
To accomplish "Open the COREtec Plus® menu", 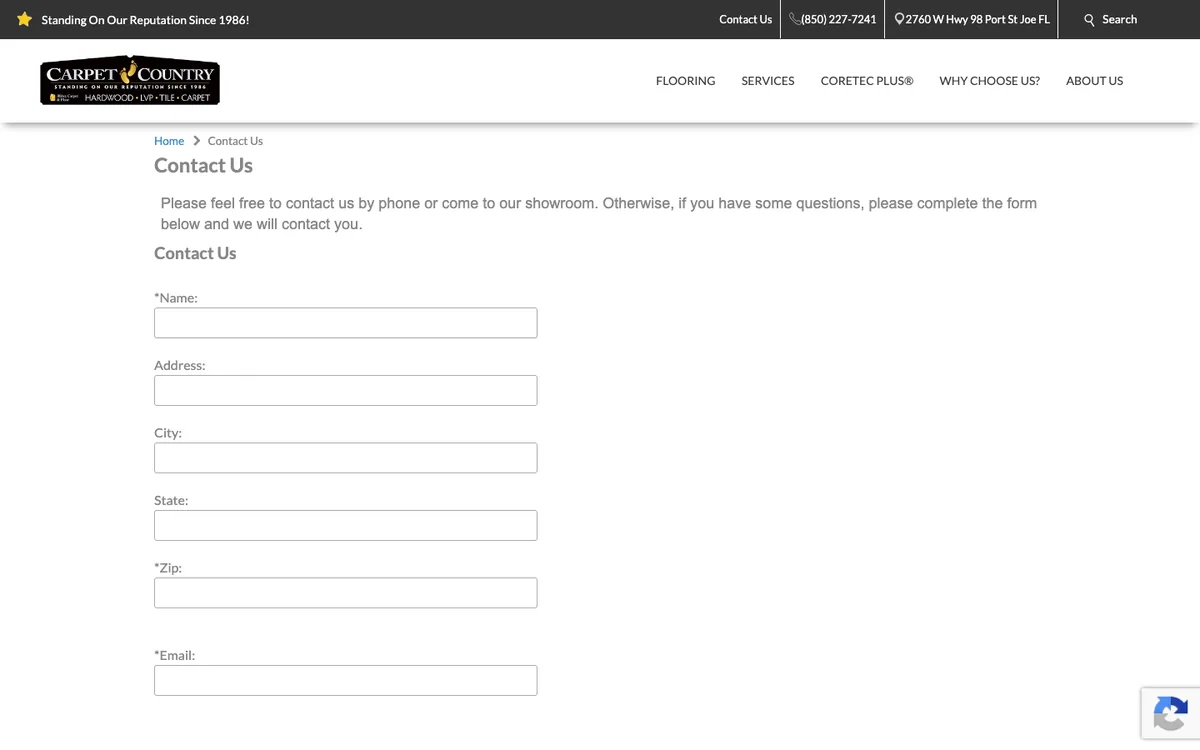I will click(867, 81).
